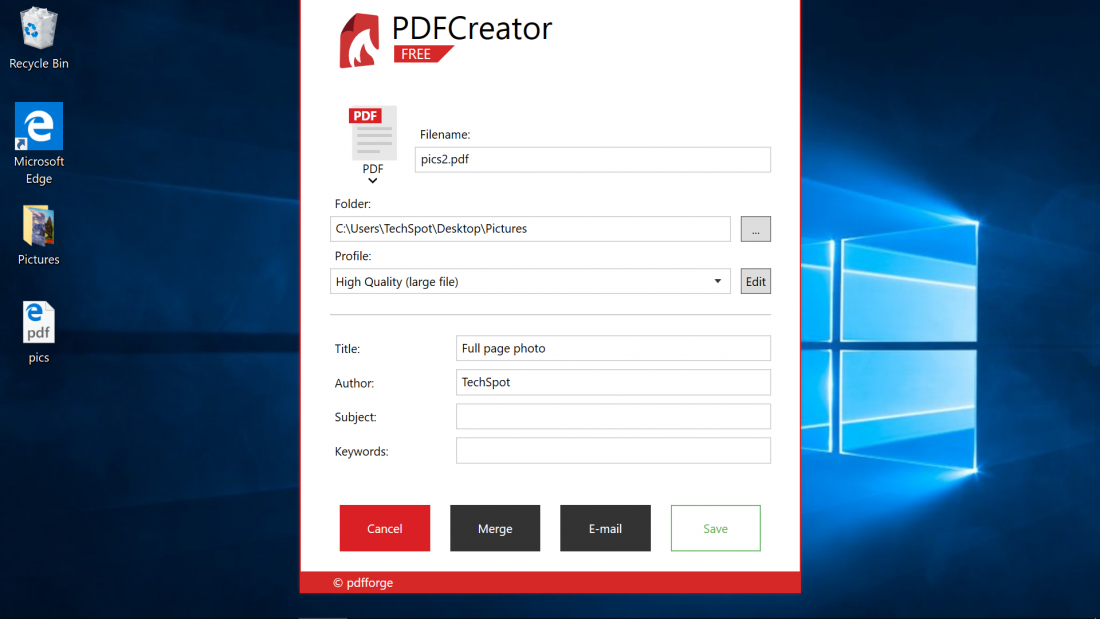Image resolution: width=1100 pixels, height=619 pixels.
Task: Open the Profile dropdown arrow
Action: click(x=717, y=281)
